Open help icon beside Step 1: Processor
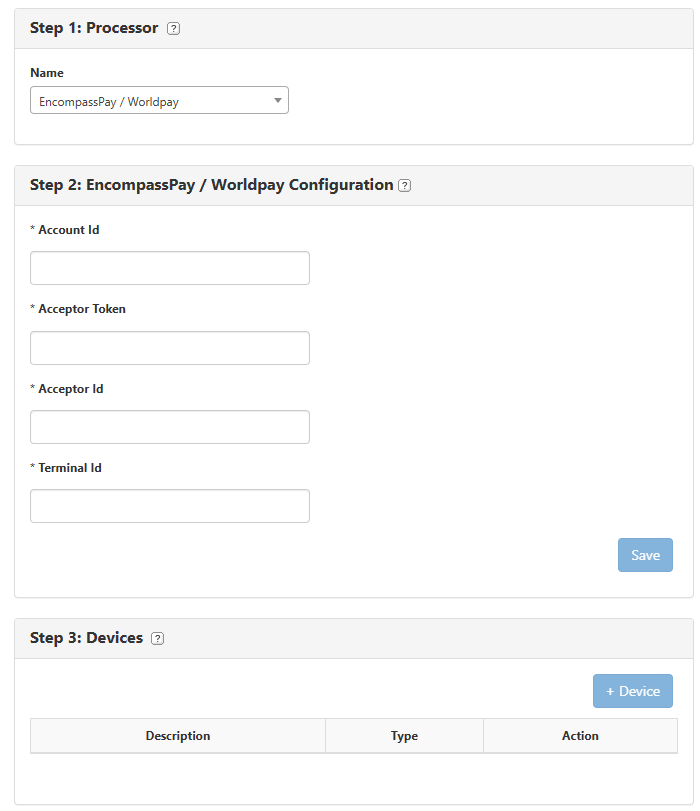The height and width of the screenshot is (811, 700). (174, 29)
